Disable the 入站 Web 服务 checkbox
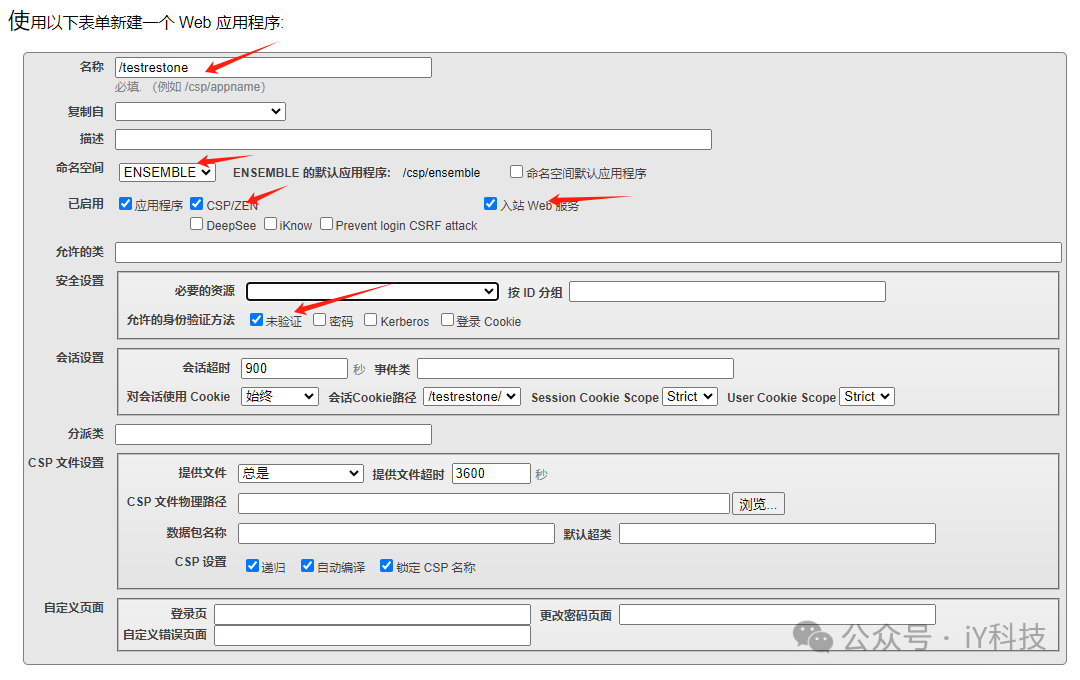The width and height of the screenshot is (1080, 680). pyautogui.click(x=490, y=203)
